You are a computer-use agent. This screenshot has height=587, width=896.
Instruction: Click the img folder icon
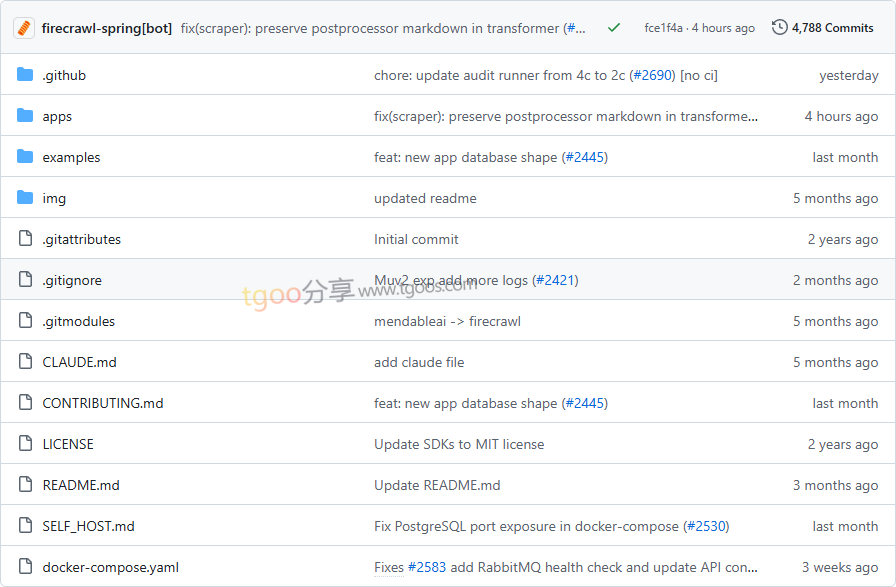(x=25, y=198)
